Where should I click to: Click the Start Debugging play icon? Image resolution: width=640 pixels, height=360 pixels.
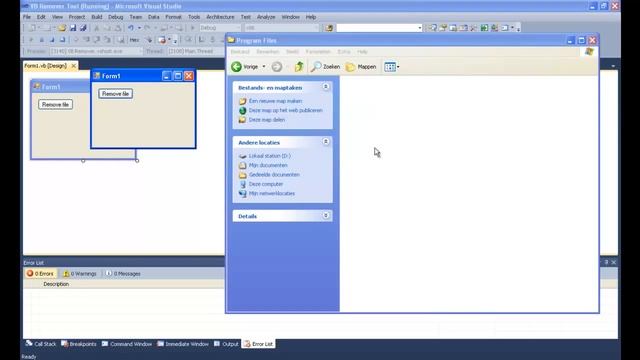(193, 28)
